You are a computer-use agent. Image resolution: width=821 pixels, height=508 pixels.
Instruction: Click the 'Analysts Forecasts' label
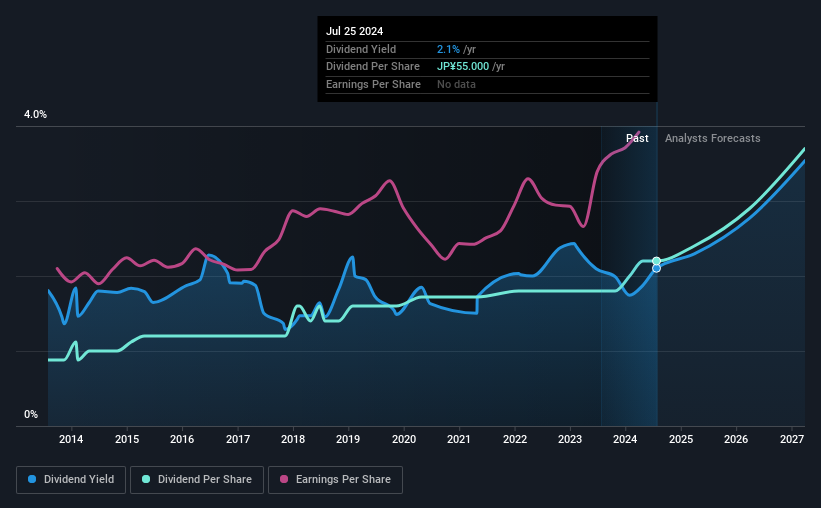point(713,138)
